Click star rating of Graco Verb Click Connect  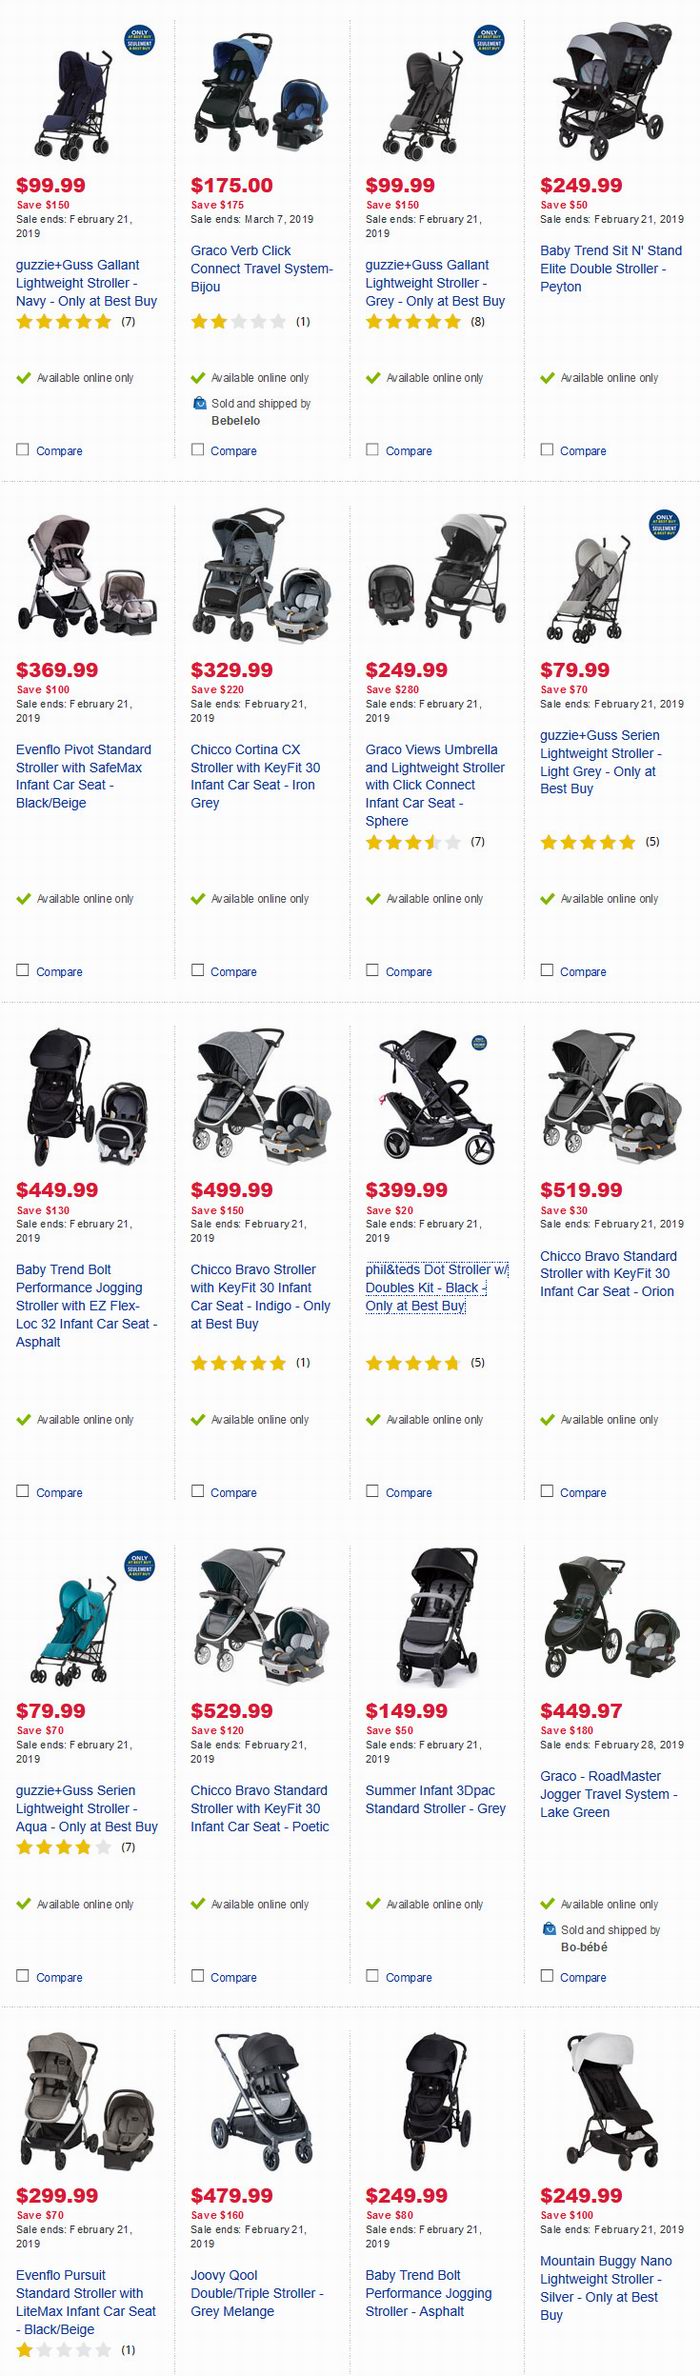[238, 322]
